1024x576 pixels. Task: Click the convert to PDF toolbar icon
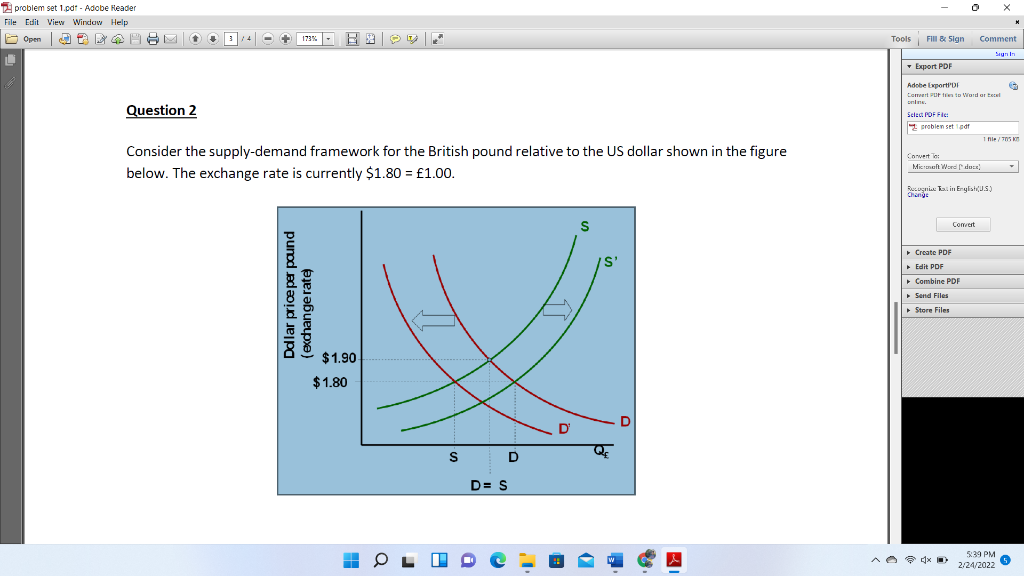click(x=65, y=39)
